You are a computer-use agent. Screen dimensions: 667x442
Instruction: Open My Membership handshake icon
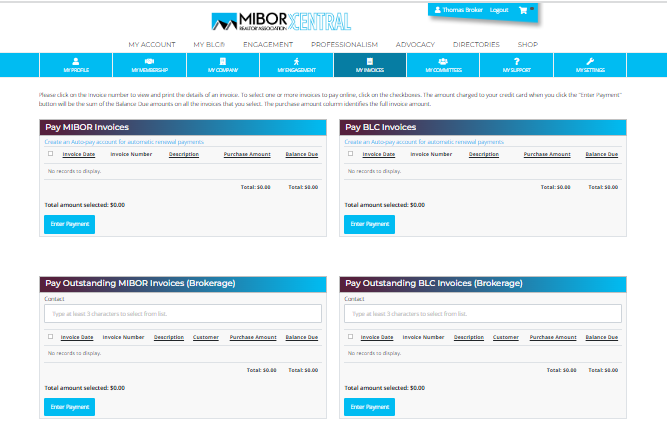coord(149,61)
